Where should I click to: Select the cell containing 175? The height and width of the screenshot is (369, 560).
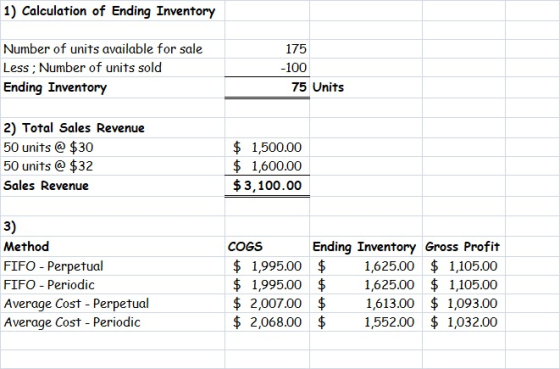(267, 49)
